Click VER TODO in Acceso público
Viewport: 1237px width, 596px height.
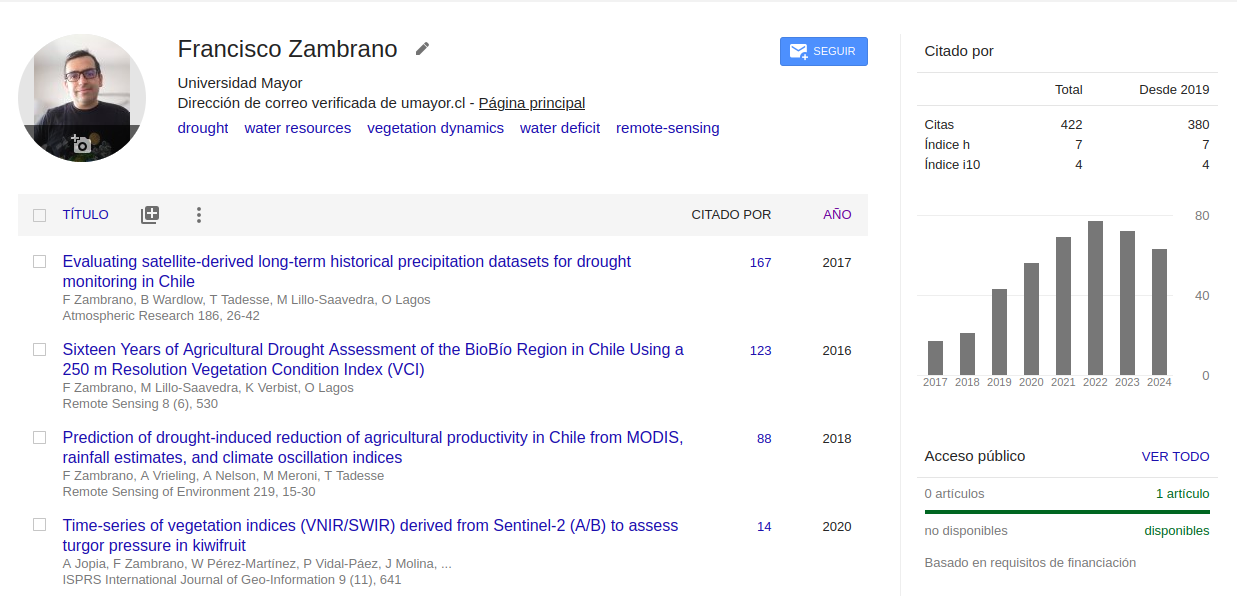point(1175,456)
